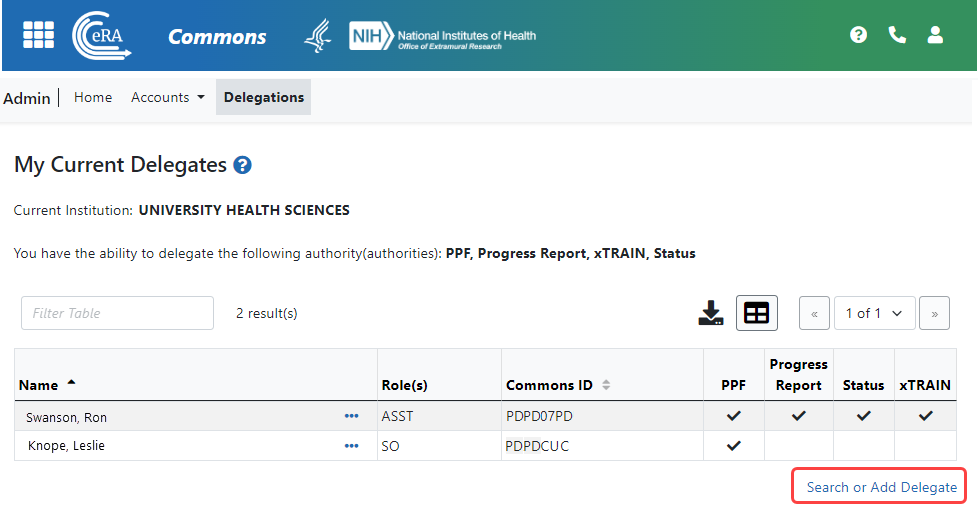The image size is (978, 507).
Task: Click help icon beside My Current Delegates
Action: coord(242,165)
